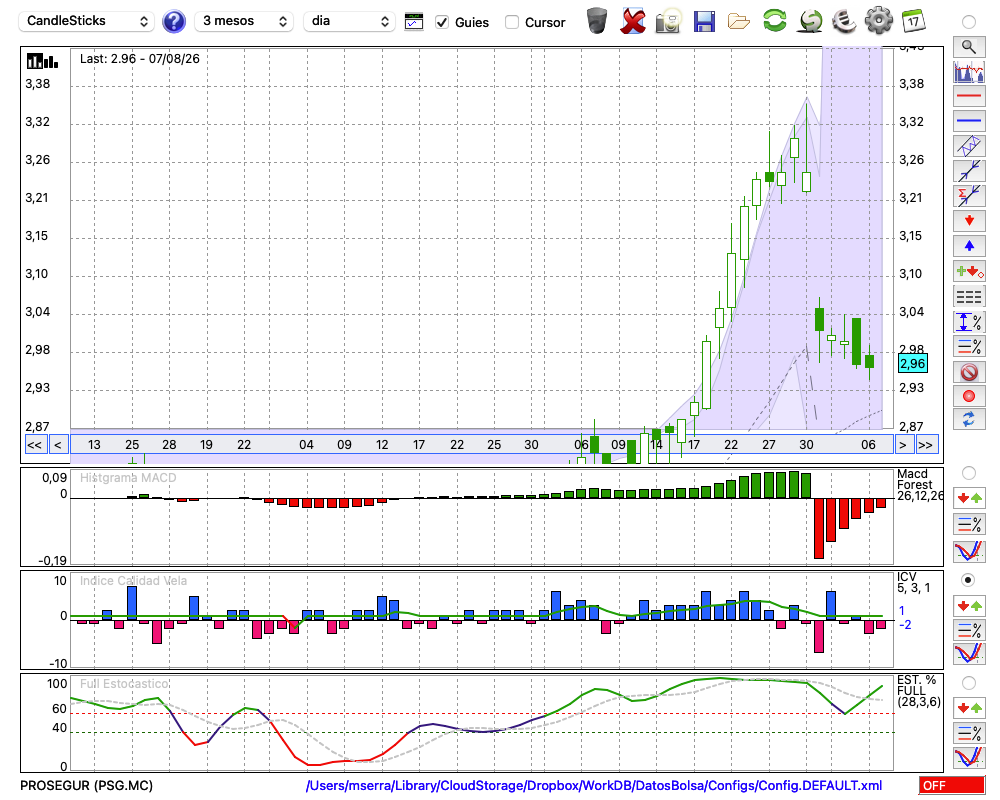Click the blue floppy disk save icon

pyautogui.click(x=704, y=22)
